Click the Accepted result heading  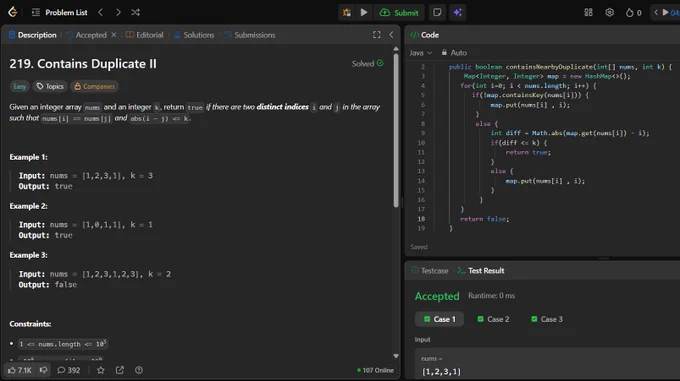[x=437, y=296]
